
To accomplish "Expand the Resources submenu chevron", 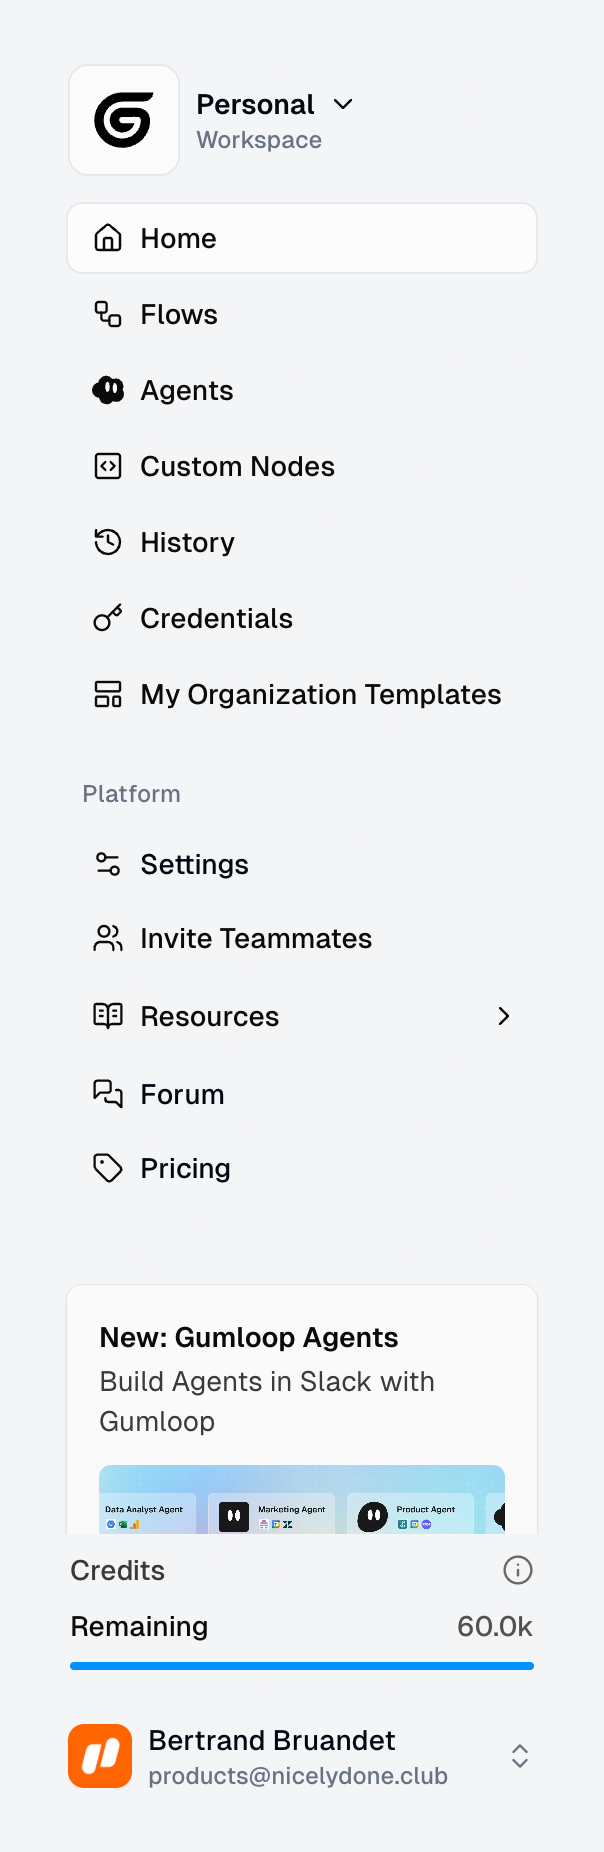I will tap(504, 1016).
